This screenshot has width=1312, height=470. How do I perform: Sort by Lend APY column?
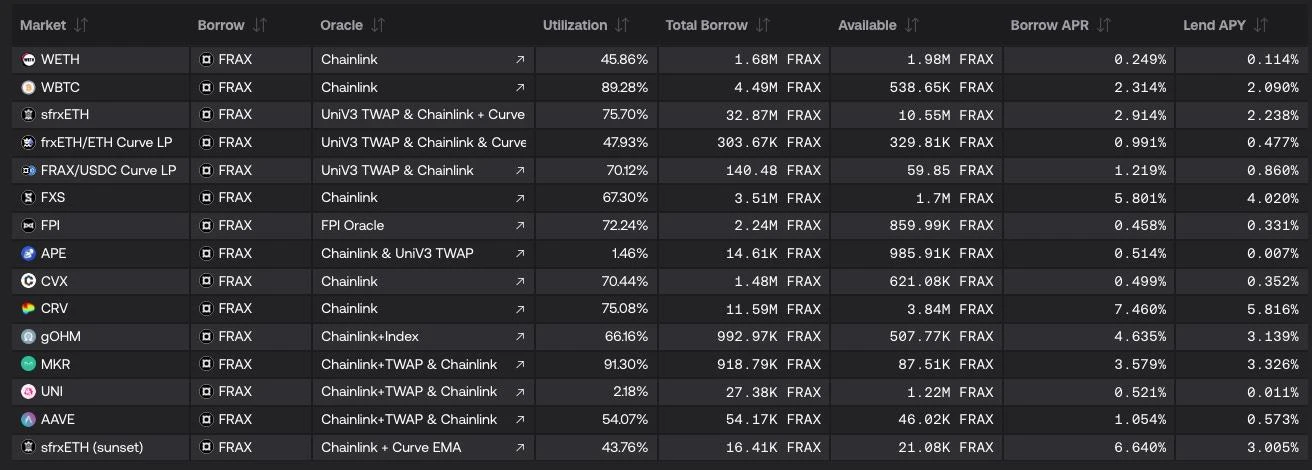(x=1261, y=25)
